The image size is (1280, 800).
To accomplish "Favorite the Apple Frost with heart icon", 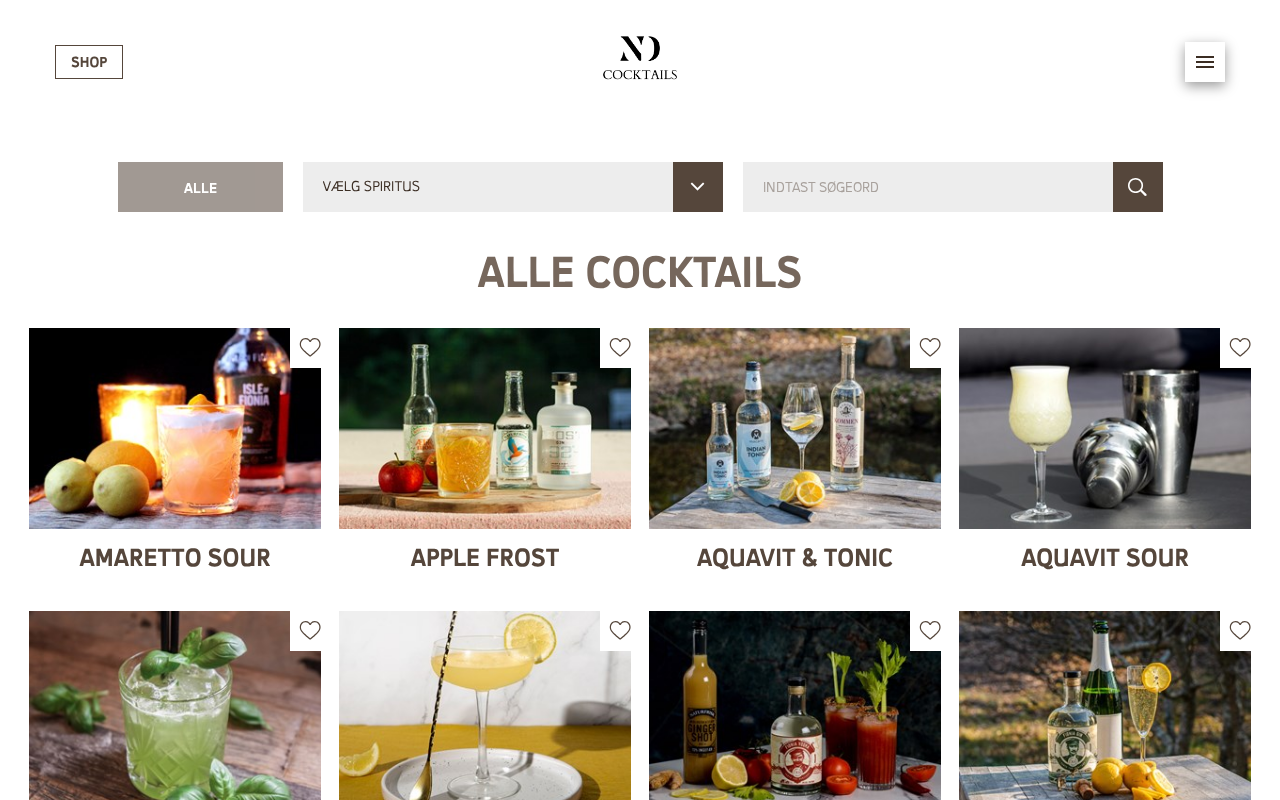I will [x=620, y=347].
